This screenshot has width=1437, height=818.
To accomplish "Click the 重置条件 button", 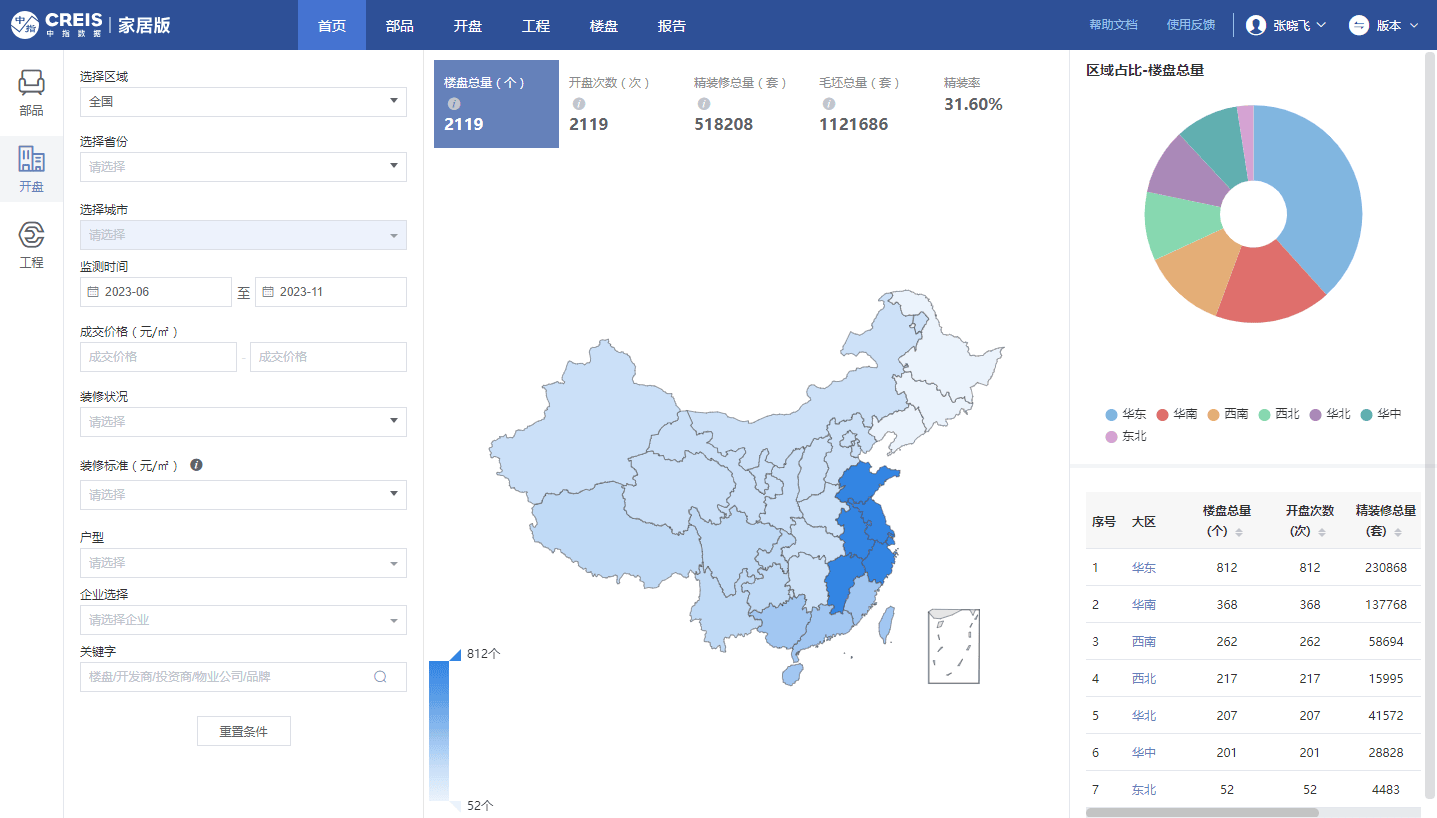I will 244,731.
